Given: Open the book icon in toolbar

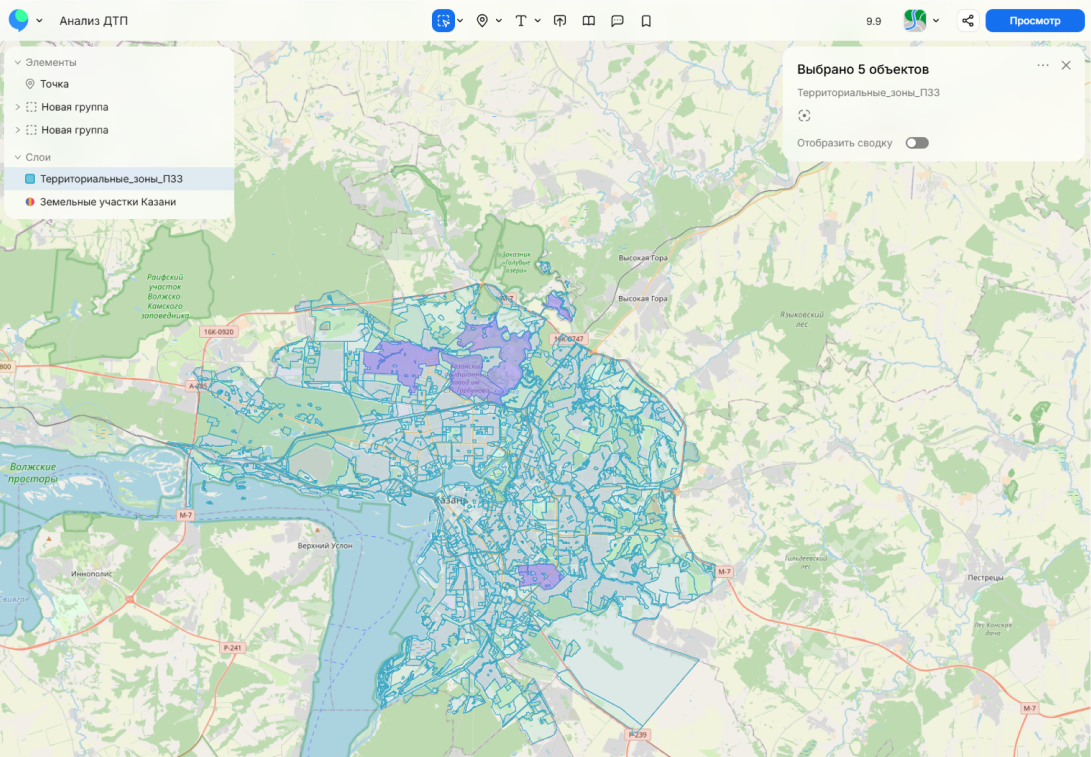Looking at the screenshot, I should point(589,20).
